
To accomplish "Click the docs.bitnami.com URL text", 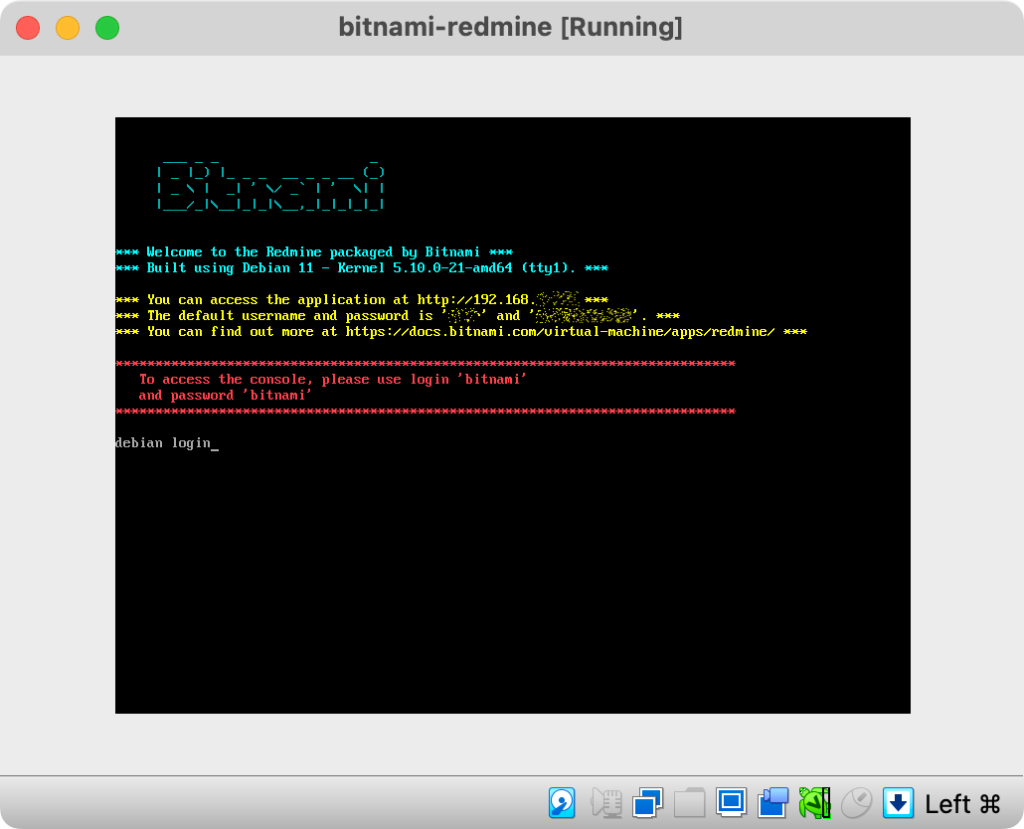I will tap(560, 331).
